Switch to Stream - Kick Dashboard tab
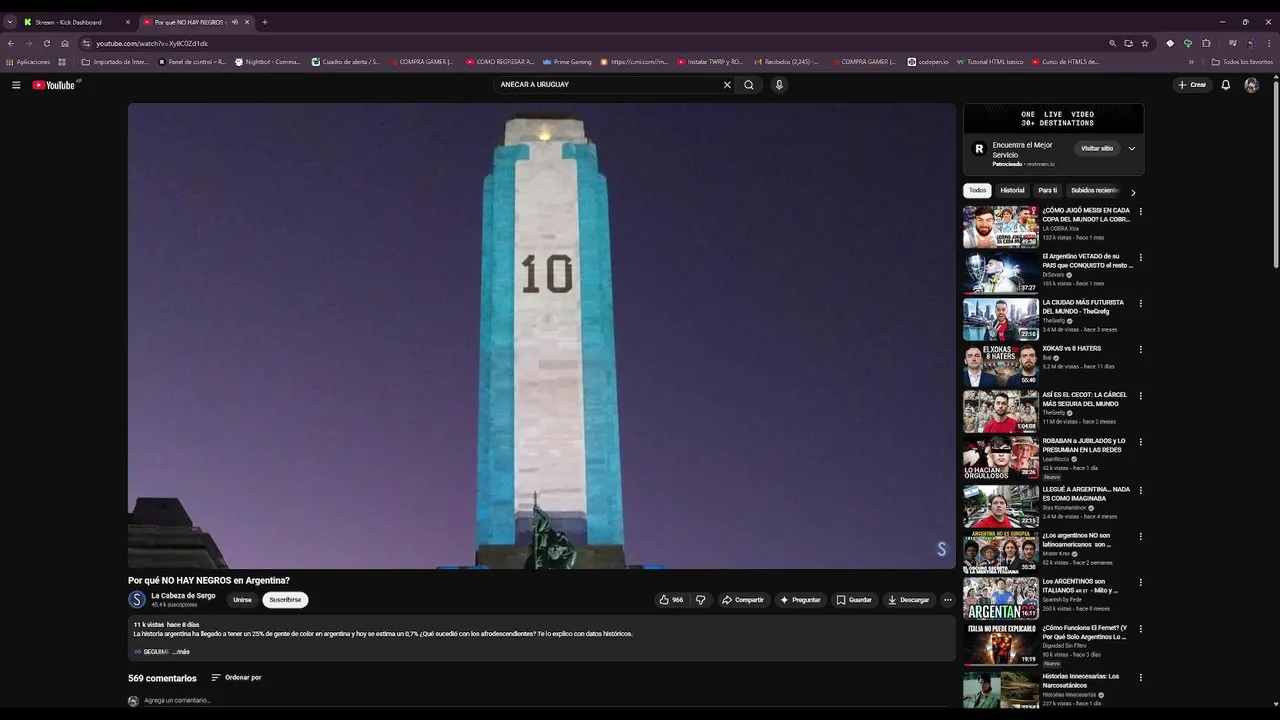The width and height of the screenshot is (1280, 720). click(x=77, y=22)
